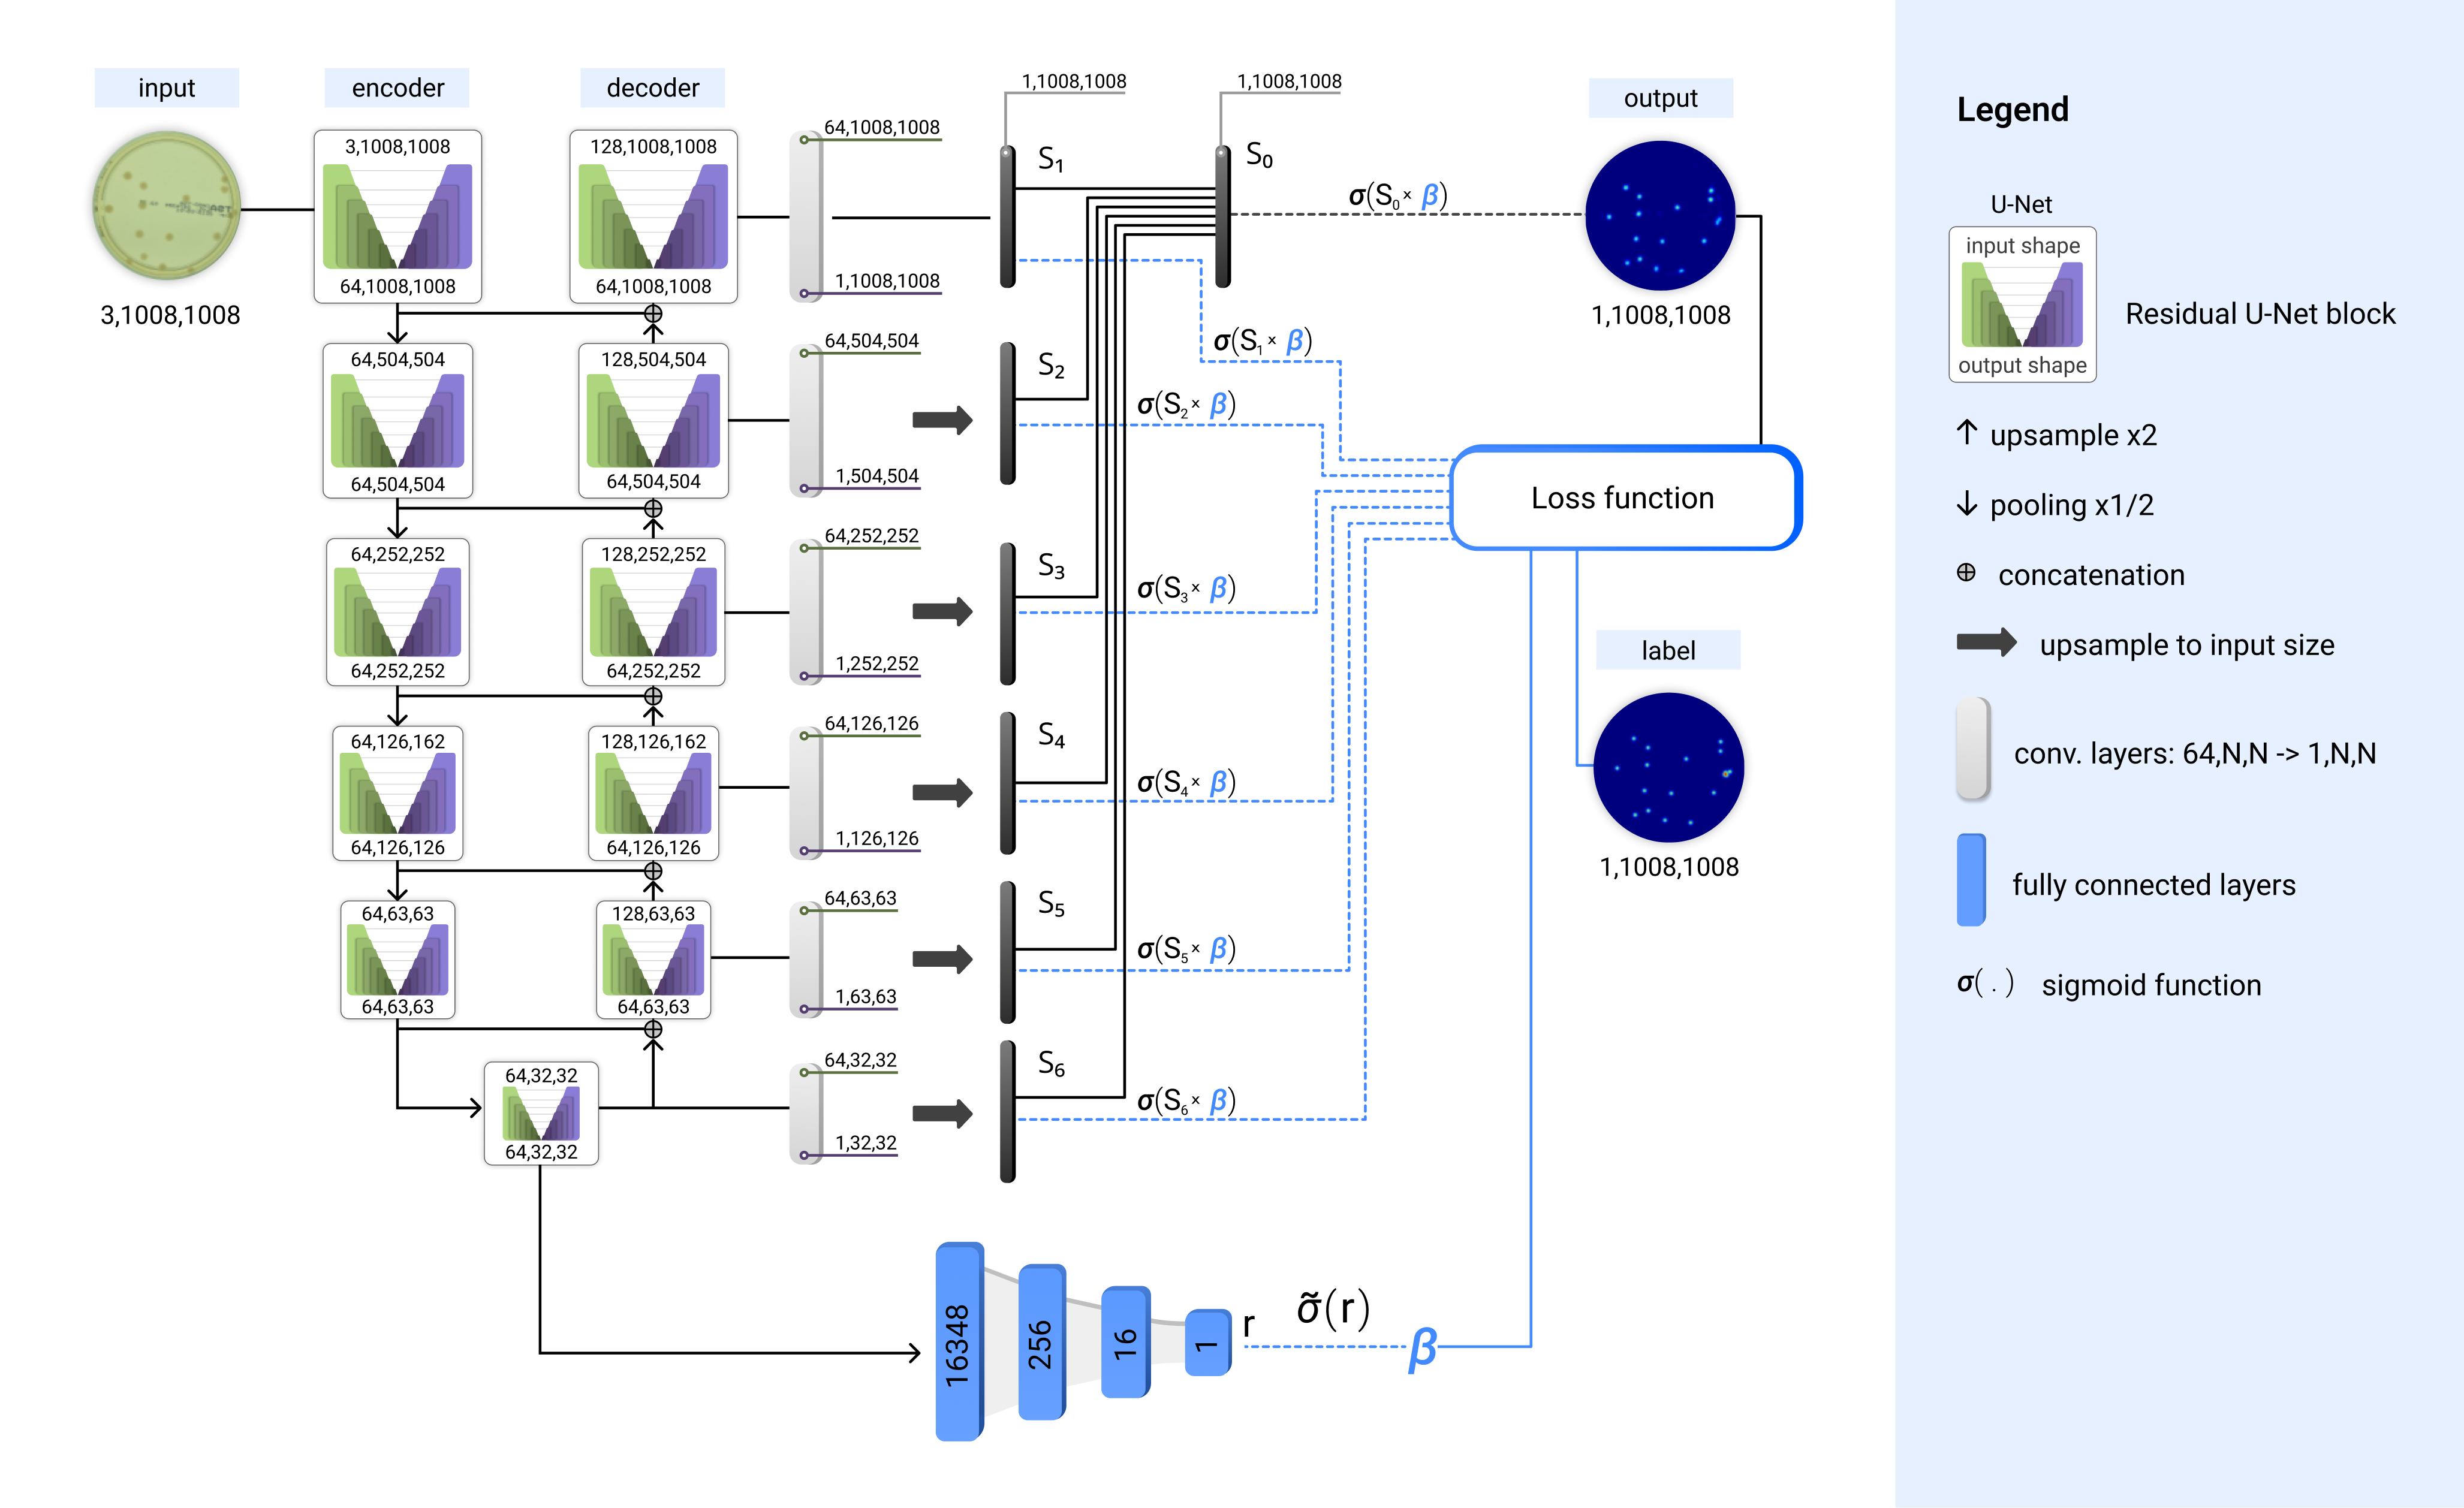Select the bottleneck U-Net block 64,32,32
2464x1508 pixels.
click(541, 1113)
